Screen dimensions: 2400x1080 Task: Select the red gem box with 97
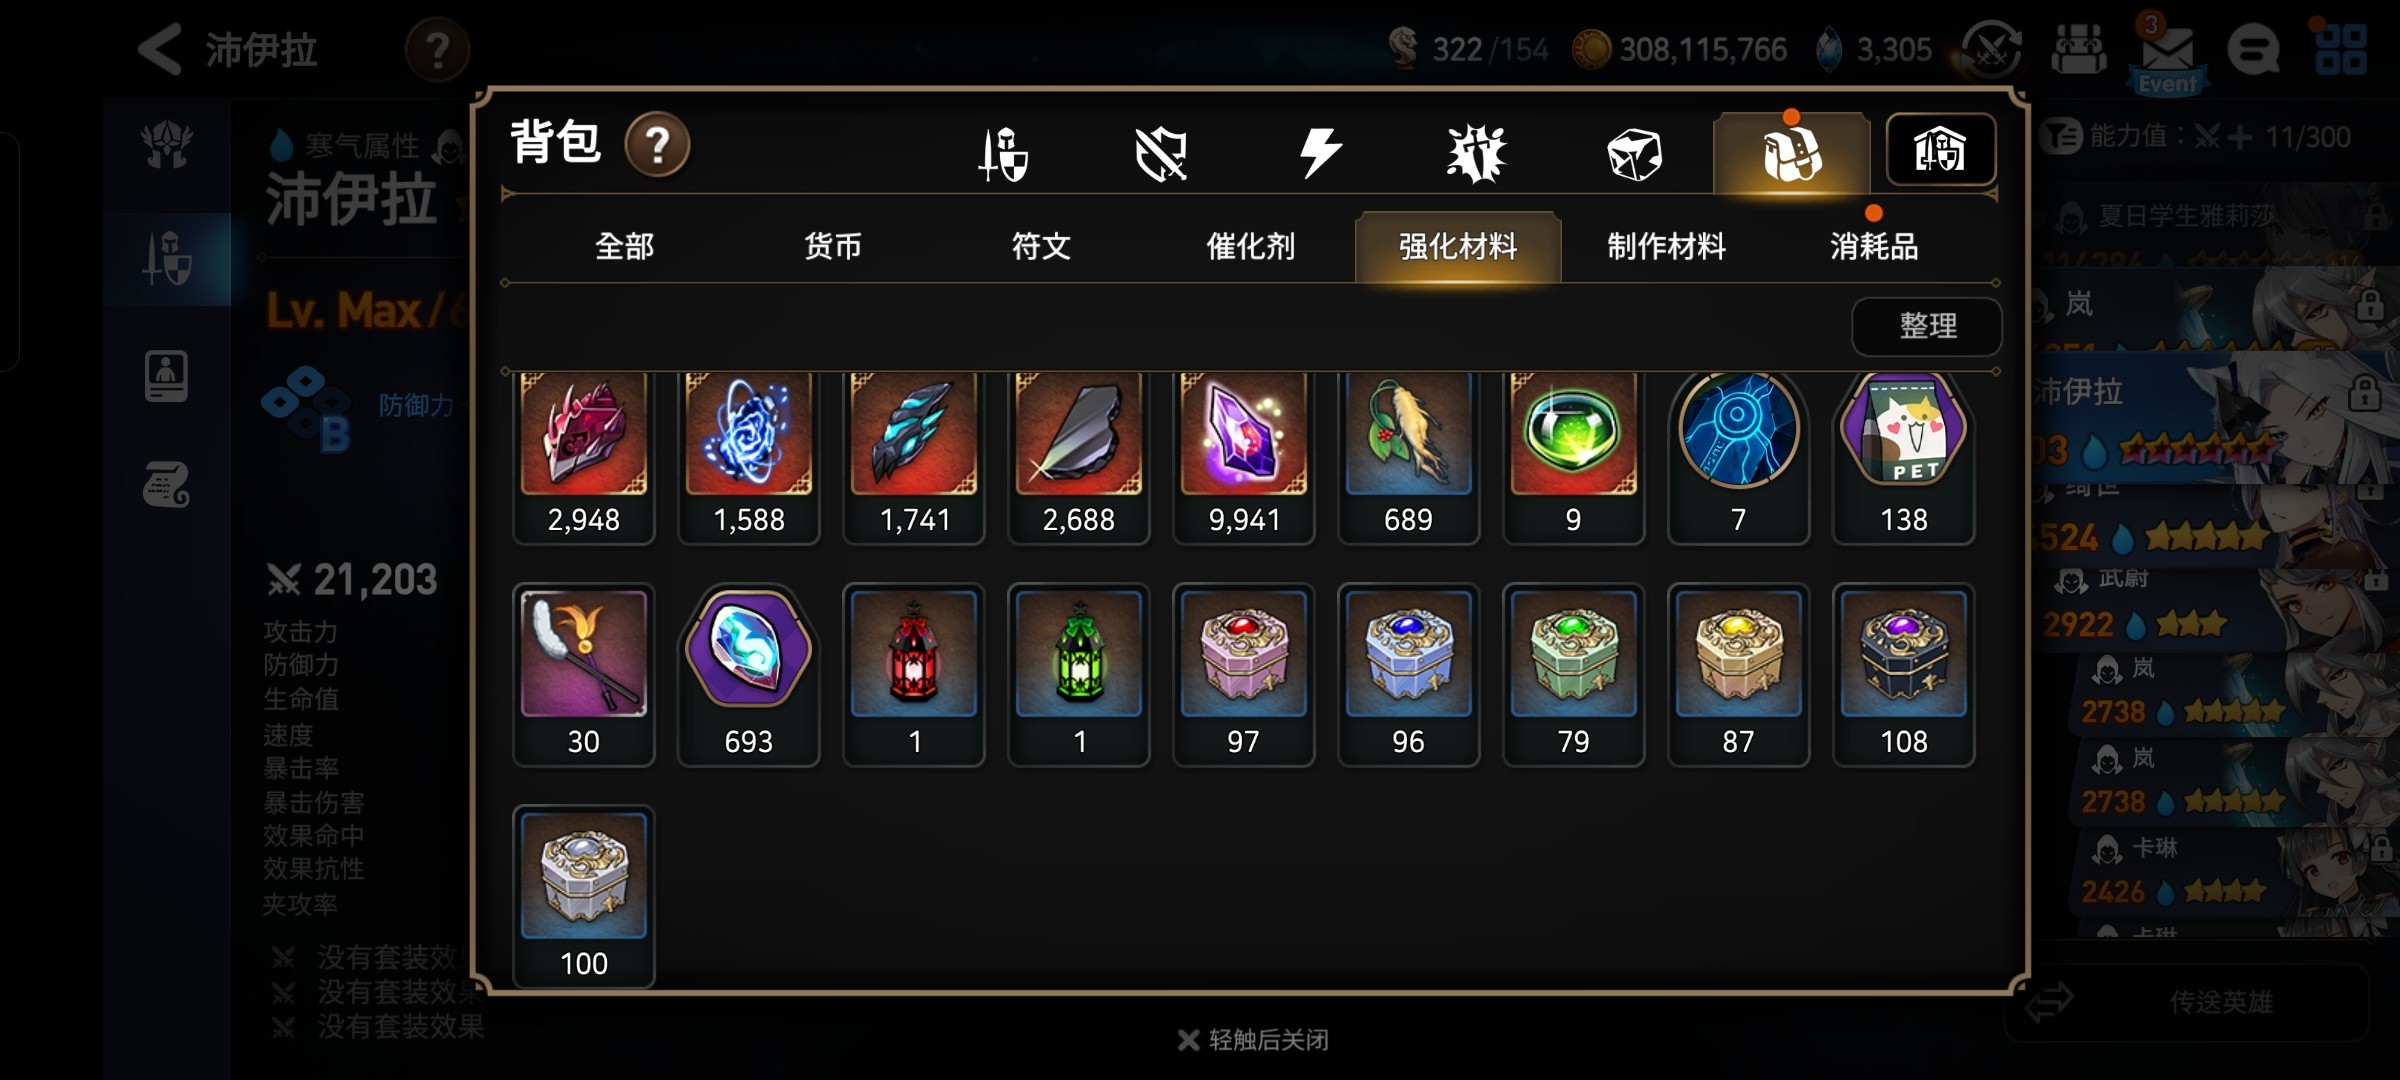[1243, 675]
